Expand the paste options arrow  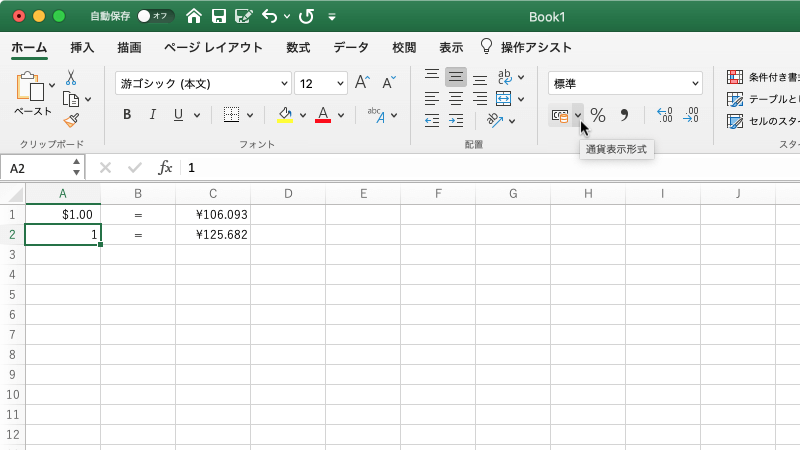click(x=52, y=86)
